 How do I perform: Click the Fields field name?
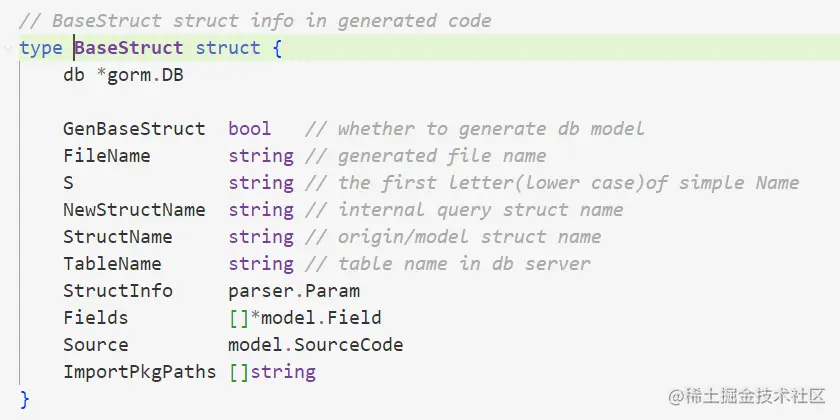(x=95, y=318)
